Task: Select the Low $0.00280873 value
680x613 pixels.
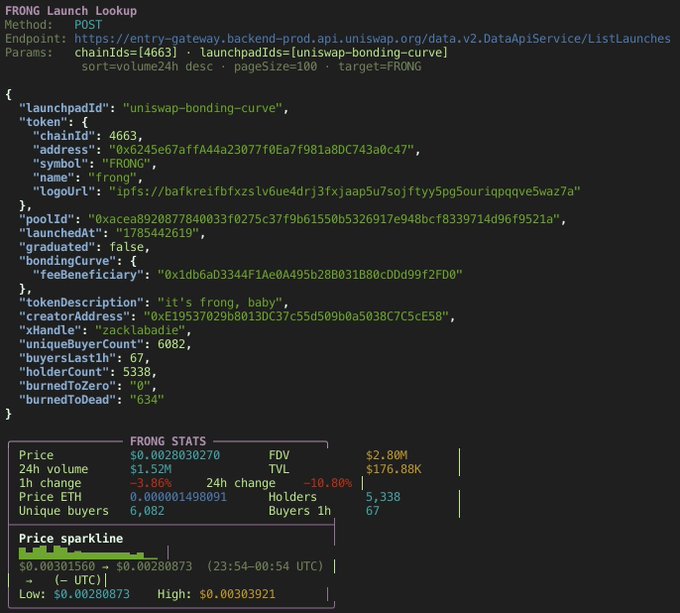Action: point(92,593)
